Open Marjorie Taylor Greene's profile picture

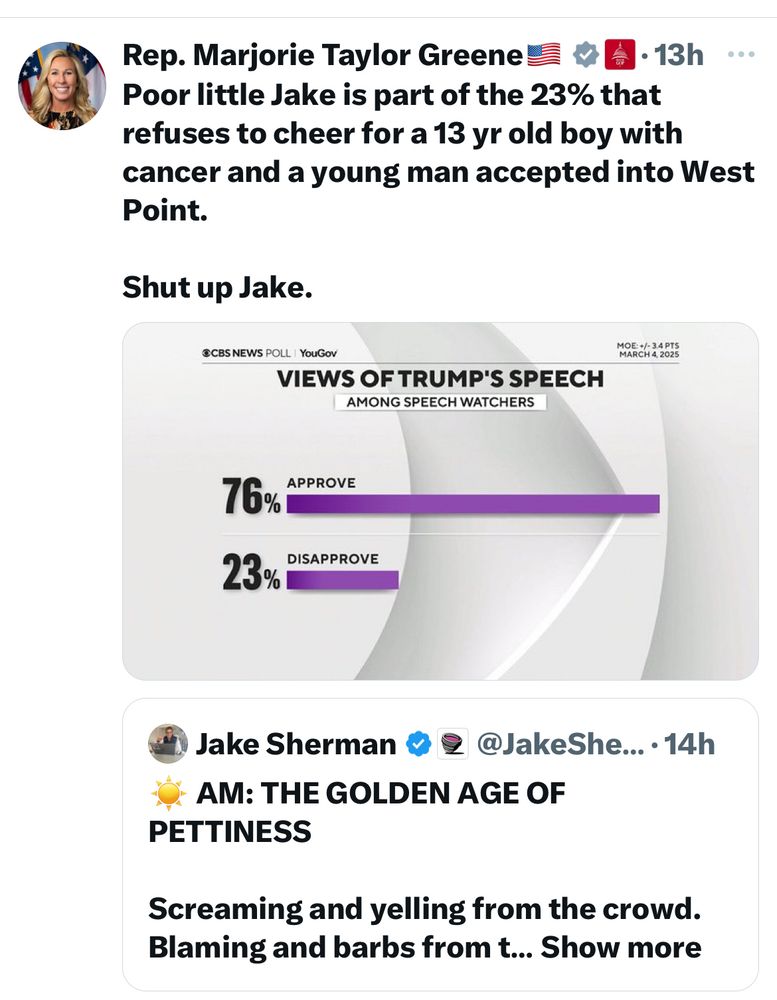click(x=62, y=86)
